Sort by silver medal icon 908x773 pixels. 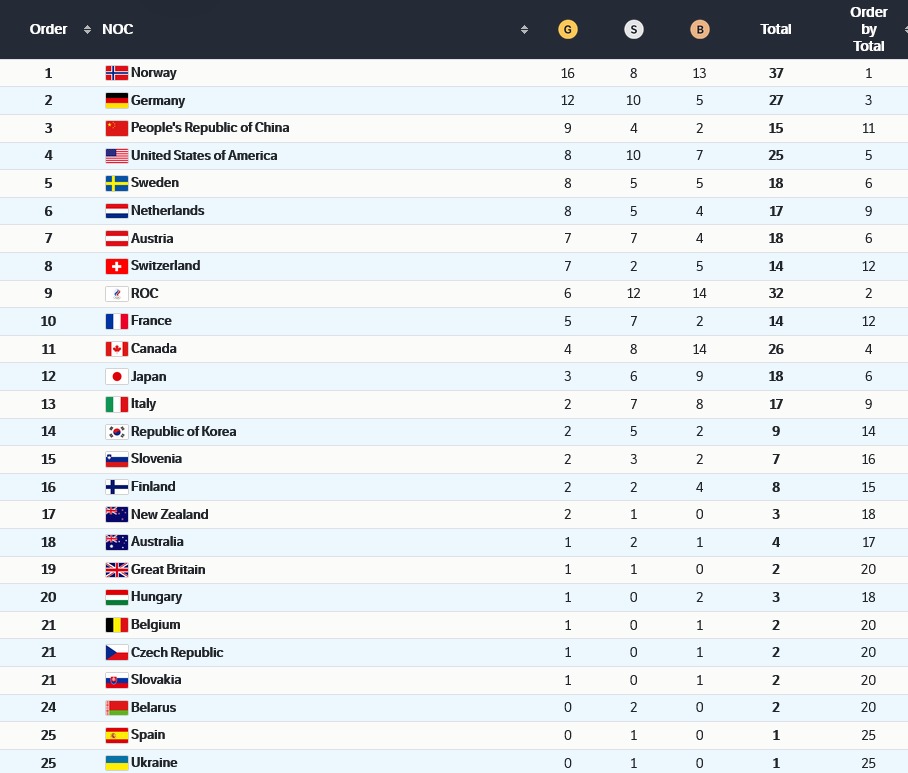tap(634, 30)
